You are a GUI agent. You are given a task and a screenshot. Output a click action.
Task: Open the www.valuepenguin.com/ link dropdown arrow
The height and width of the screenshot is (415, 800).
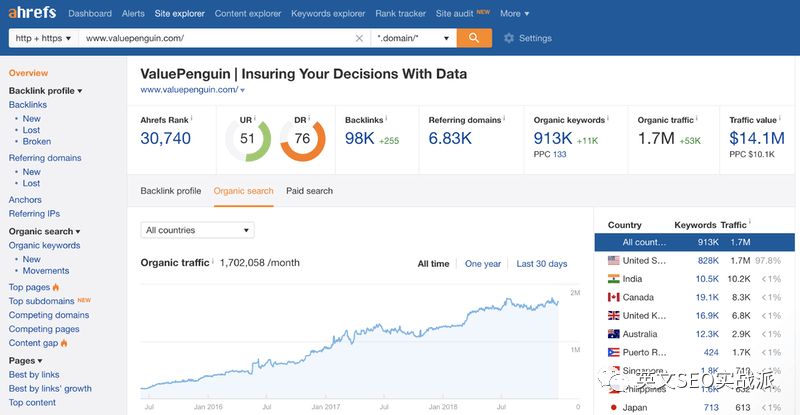[x=242, y=90]
